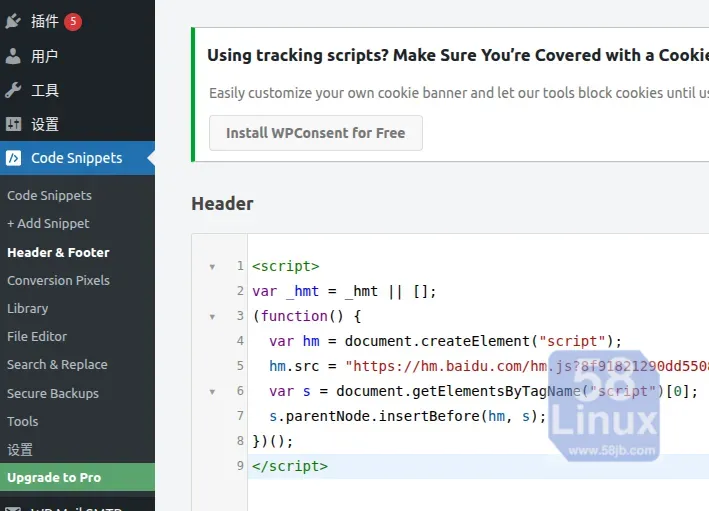The height and width of the screenshot is (511, 709).
Task: Click the opening <script> tag on line 1
Action: pos(286,266)
